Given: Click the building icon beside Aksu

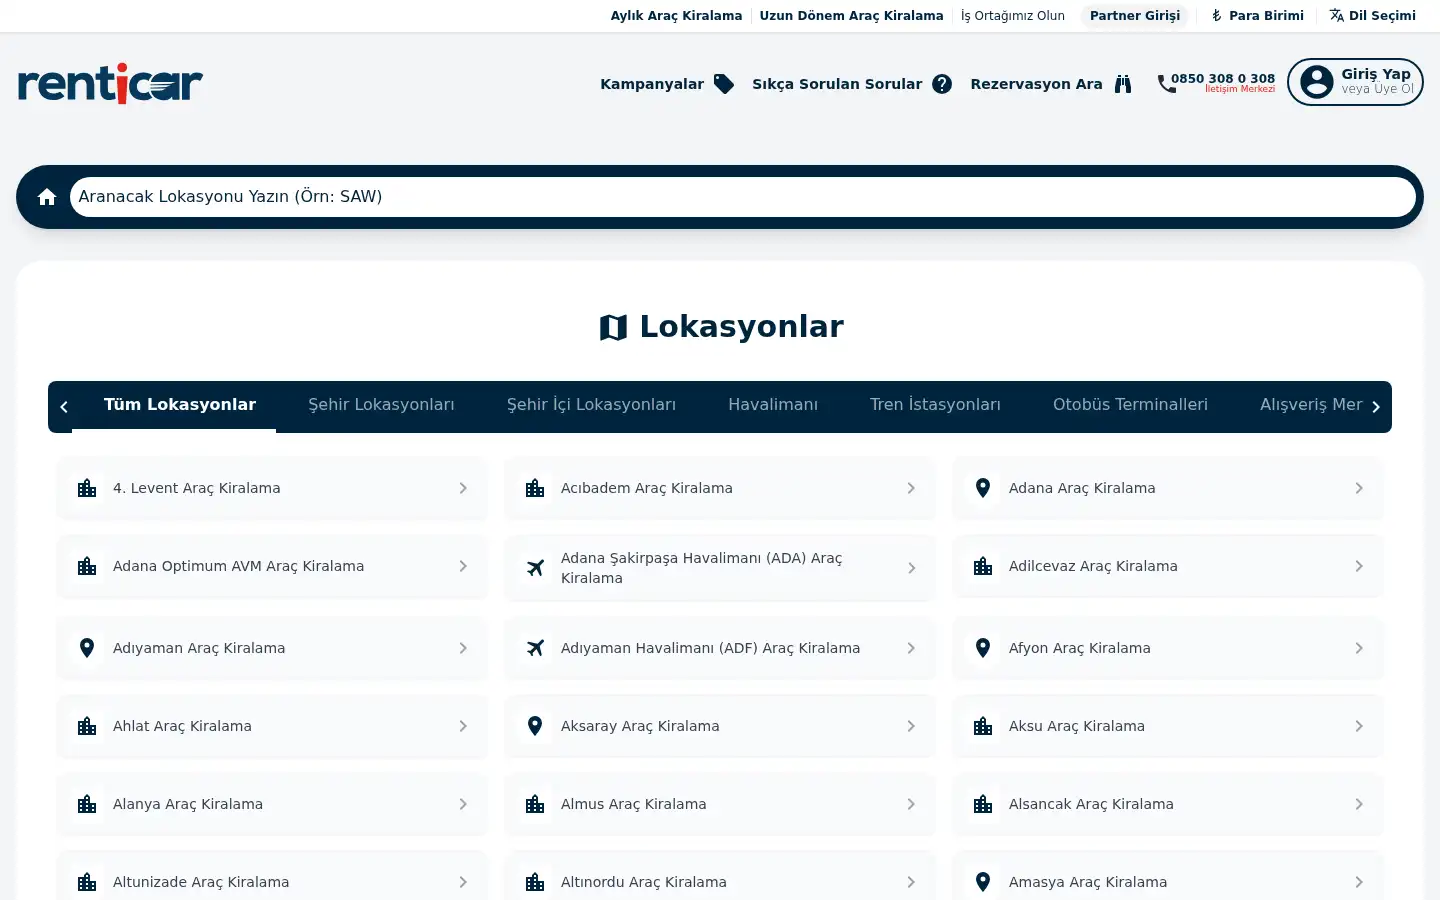Looking at the screenshot, I should 983,726.
